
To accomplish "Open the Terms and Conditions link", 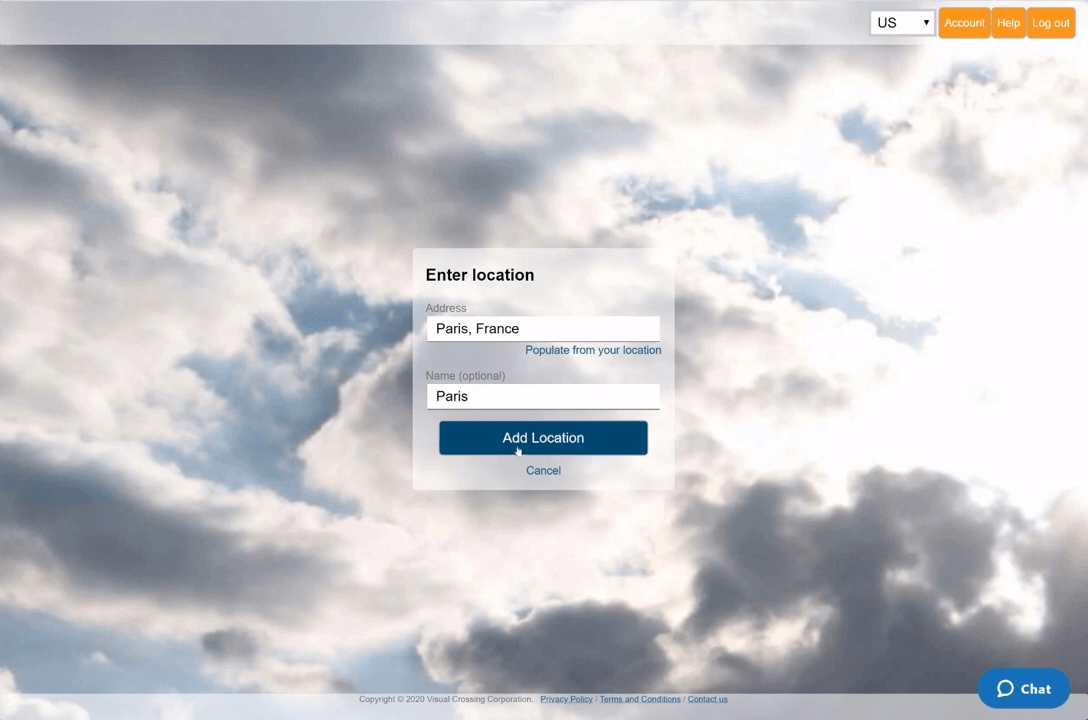I will click(x=640, y=700).
